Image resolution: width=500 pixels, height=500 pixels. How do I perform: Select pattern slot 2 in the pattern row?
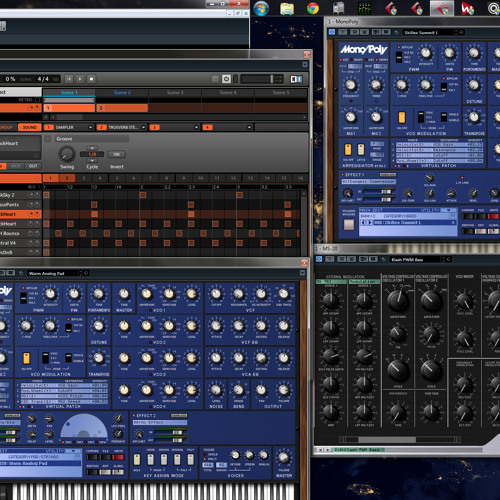click(x=67, y=178)
